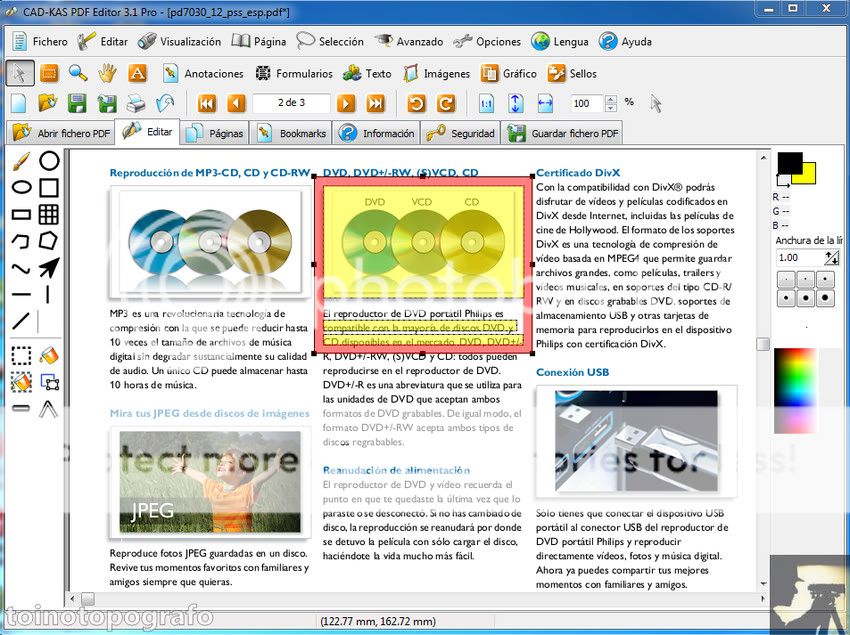Screen dimensions: 850x635
Task: Pick the arrow drawing tool
Action: (x=49, y=267)
